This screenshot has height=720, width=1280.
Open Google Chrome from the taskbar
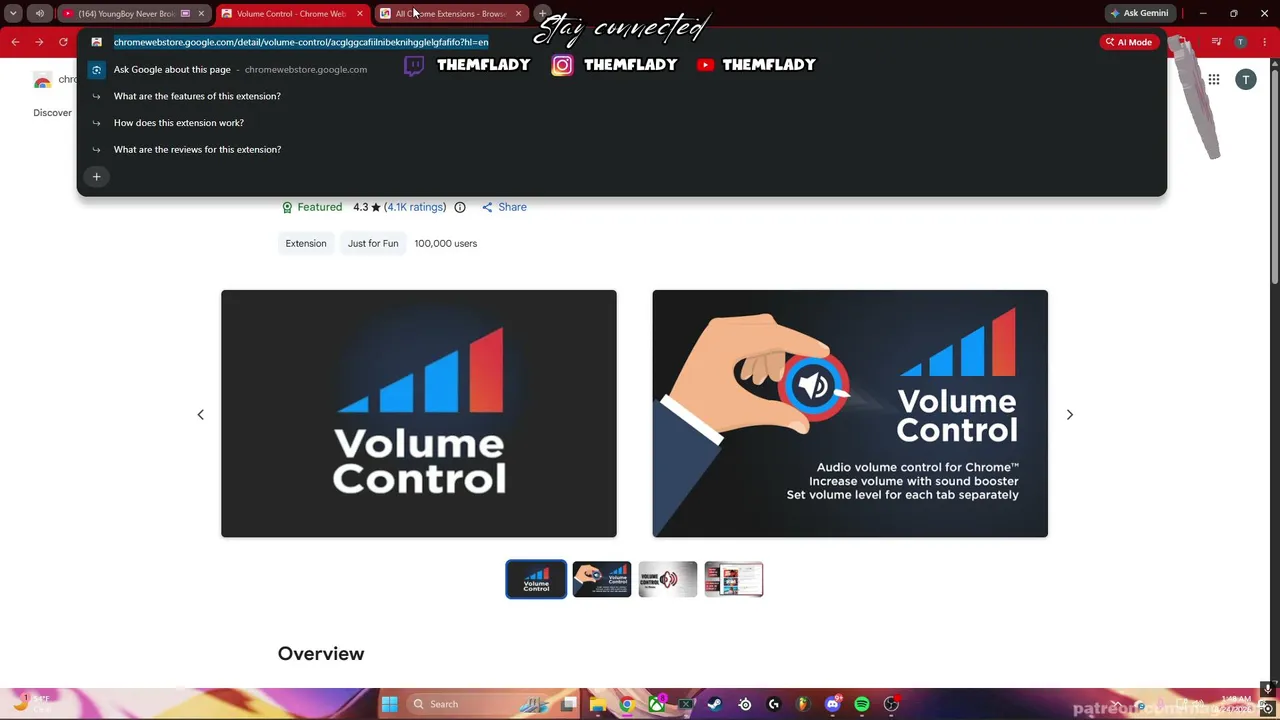point(627,704)
